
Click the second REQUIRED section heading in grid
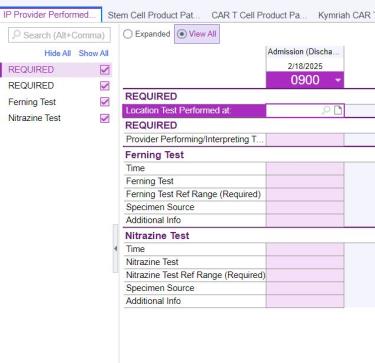[x=151, y=126]
